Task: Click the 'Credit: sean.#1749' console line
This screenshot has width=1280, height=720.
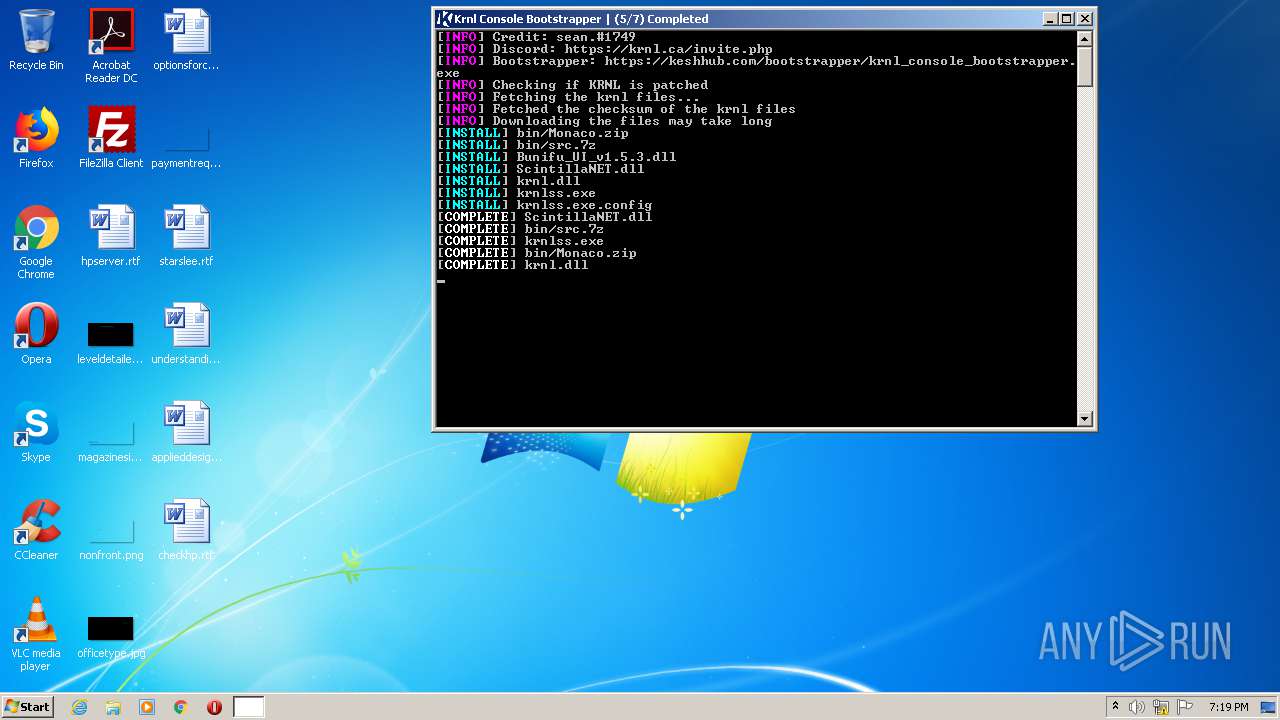Action: pos(536,37)
